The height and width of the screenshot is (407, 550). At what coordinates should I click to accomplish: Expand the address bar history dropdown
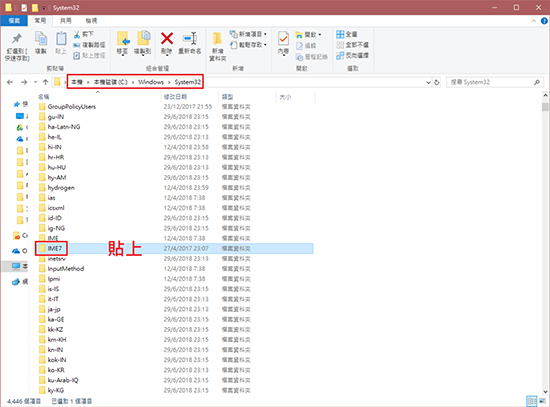(428, 82)
